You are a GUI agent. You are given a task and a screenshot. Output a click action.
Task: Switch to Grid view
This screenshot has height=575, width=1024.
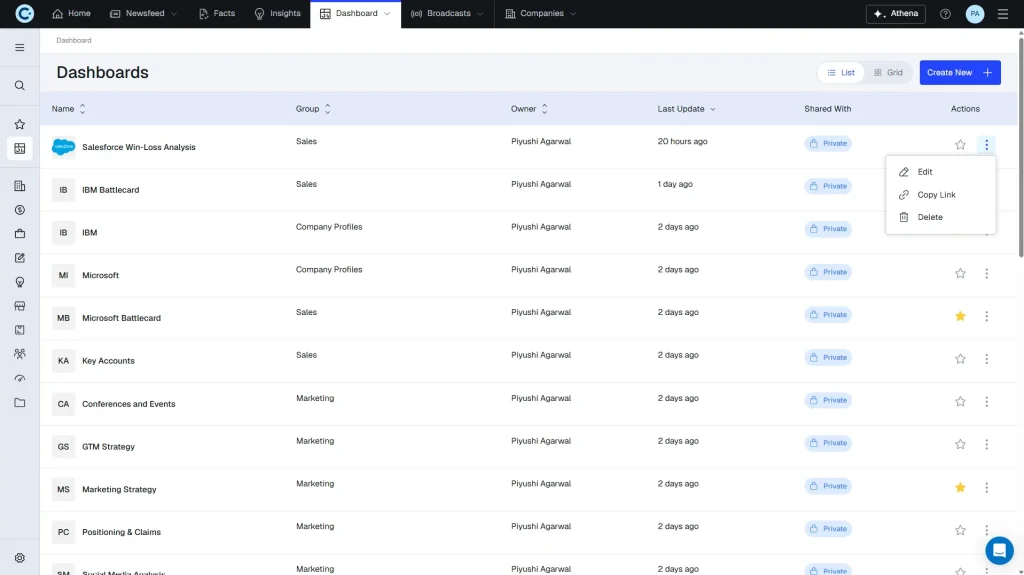[888, 73]
